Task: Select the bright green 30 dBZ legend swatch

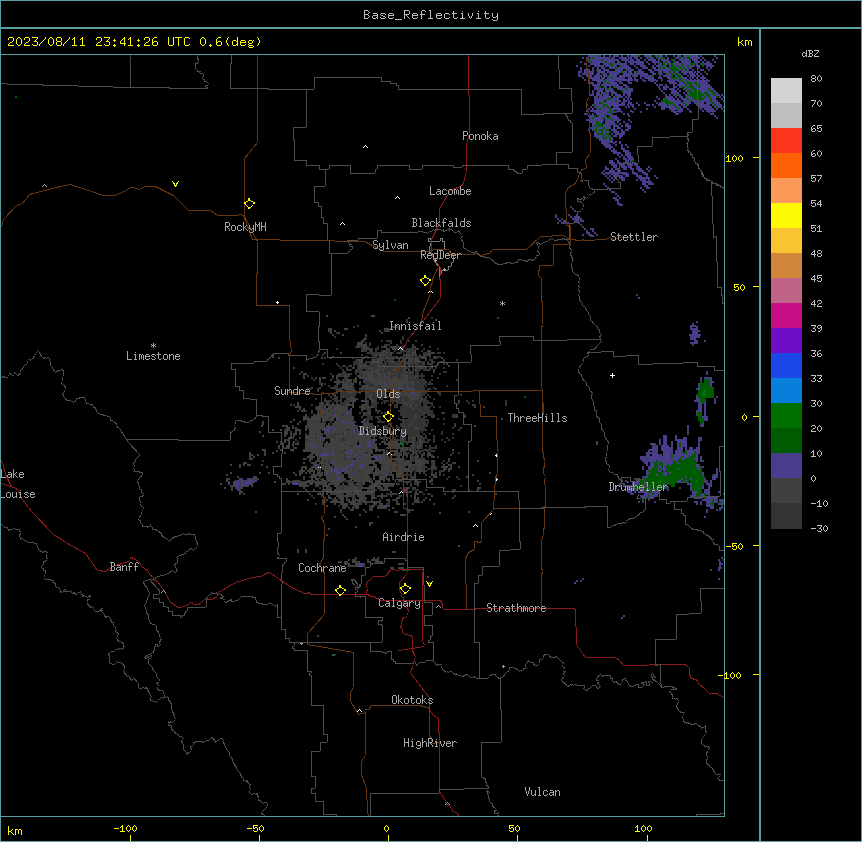Action: click(x=786, y=415)
